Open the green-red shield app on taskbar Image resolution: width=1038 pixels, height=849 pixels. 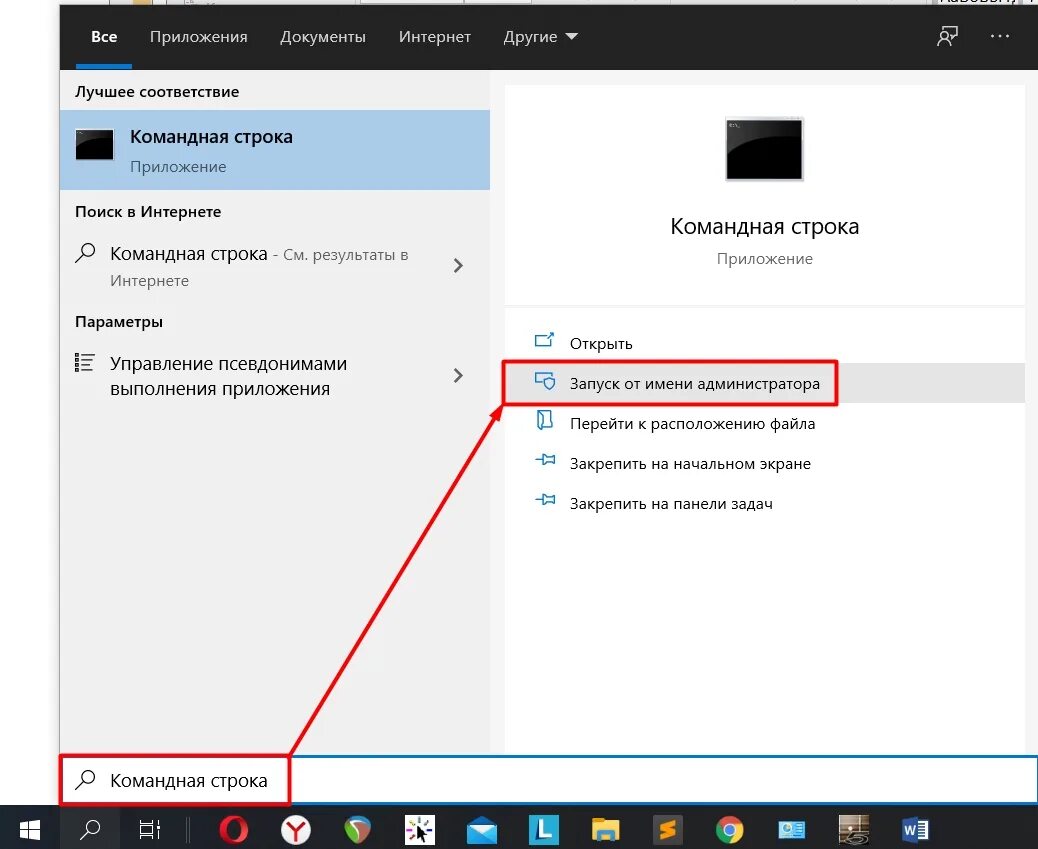tap(357, 830)
